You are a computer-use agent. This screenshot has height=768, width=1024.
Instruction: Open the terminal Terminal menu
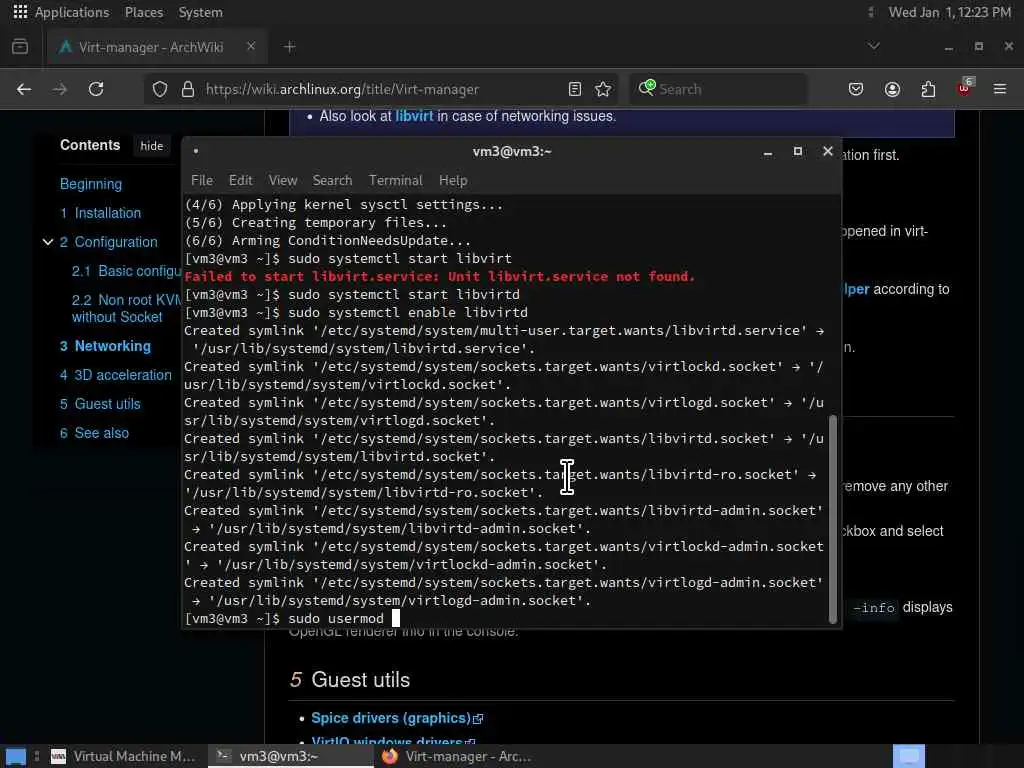tap(395, 180)
